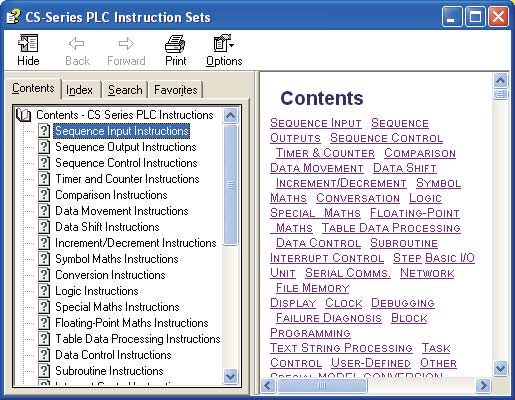Click the tree vertical scrollbar thumb
The width and height of the screenshot is (515, 400).
(x=230, y=185)
